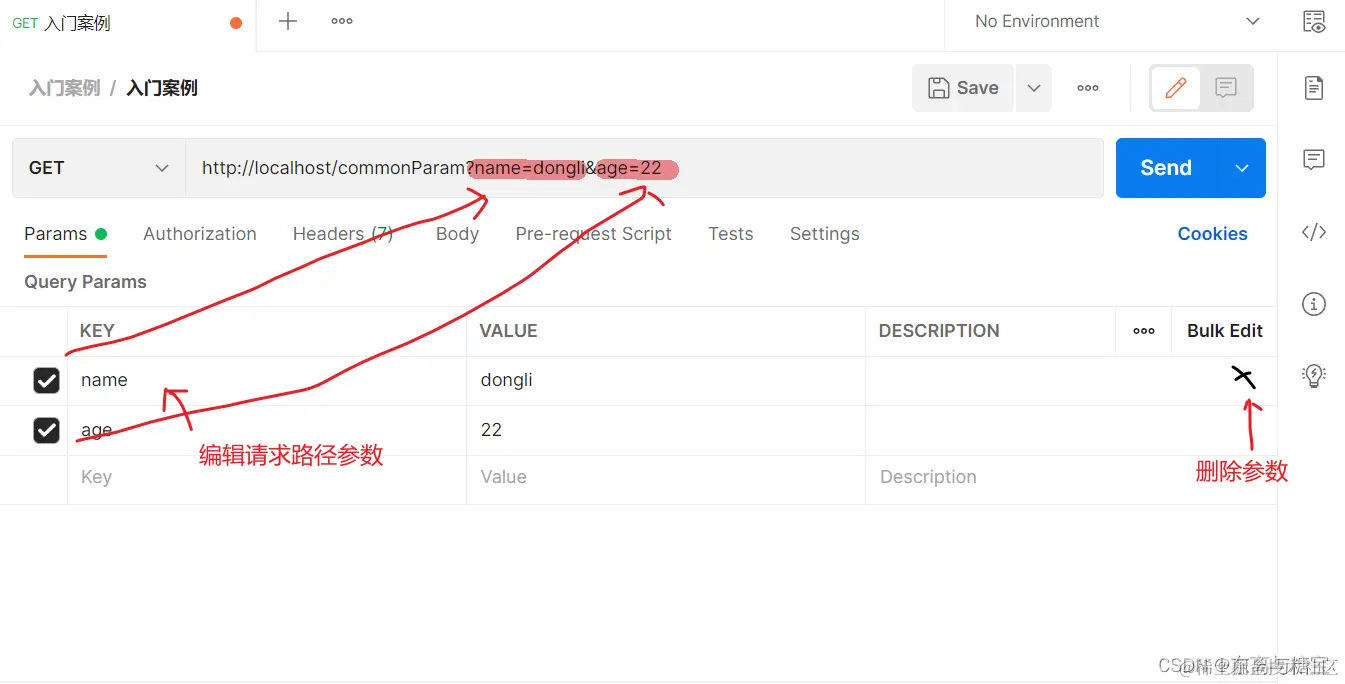The image size is (1345, 684).
Task: Open the Comments sidebar icon
Action: (x=1314, y=159)
